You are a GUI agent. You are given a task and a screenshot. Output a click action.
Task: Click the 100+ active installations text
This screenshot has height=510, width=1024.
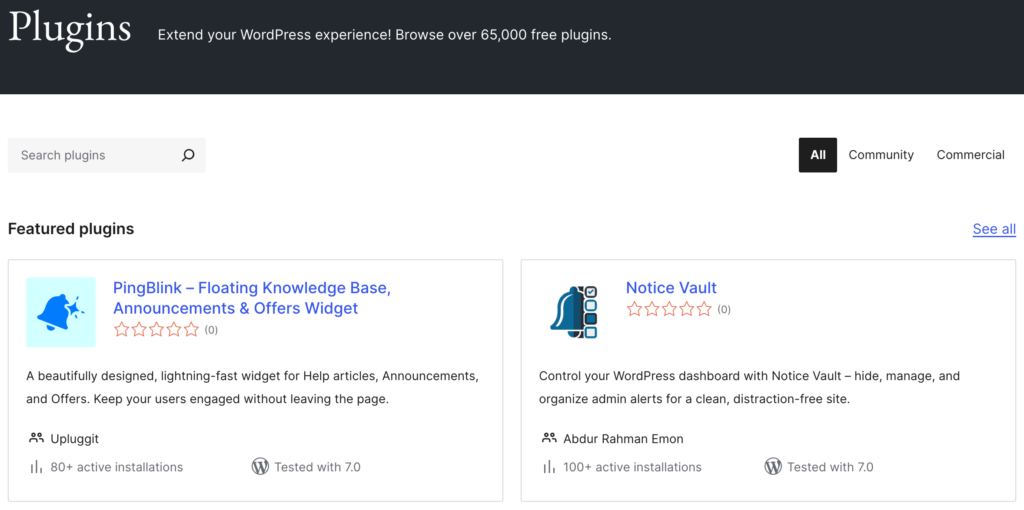coord(633,468)
